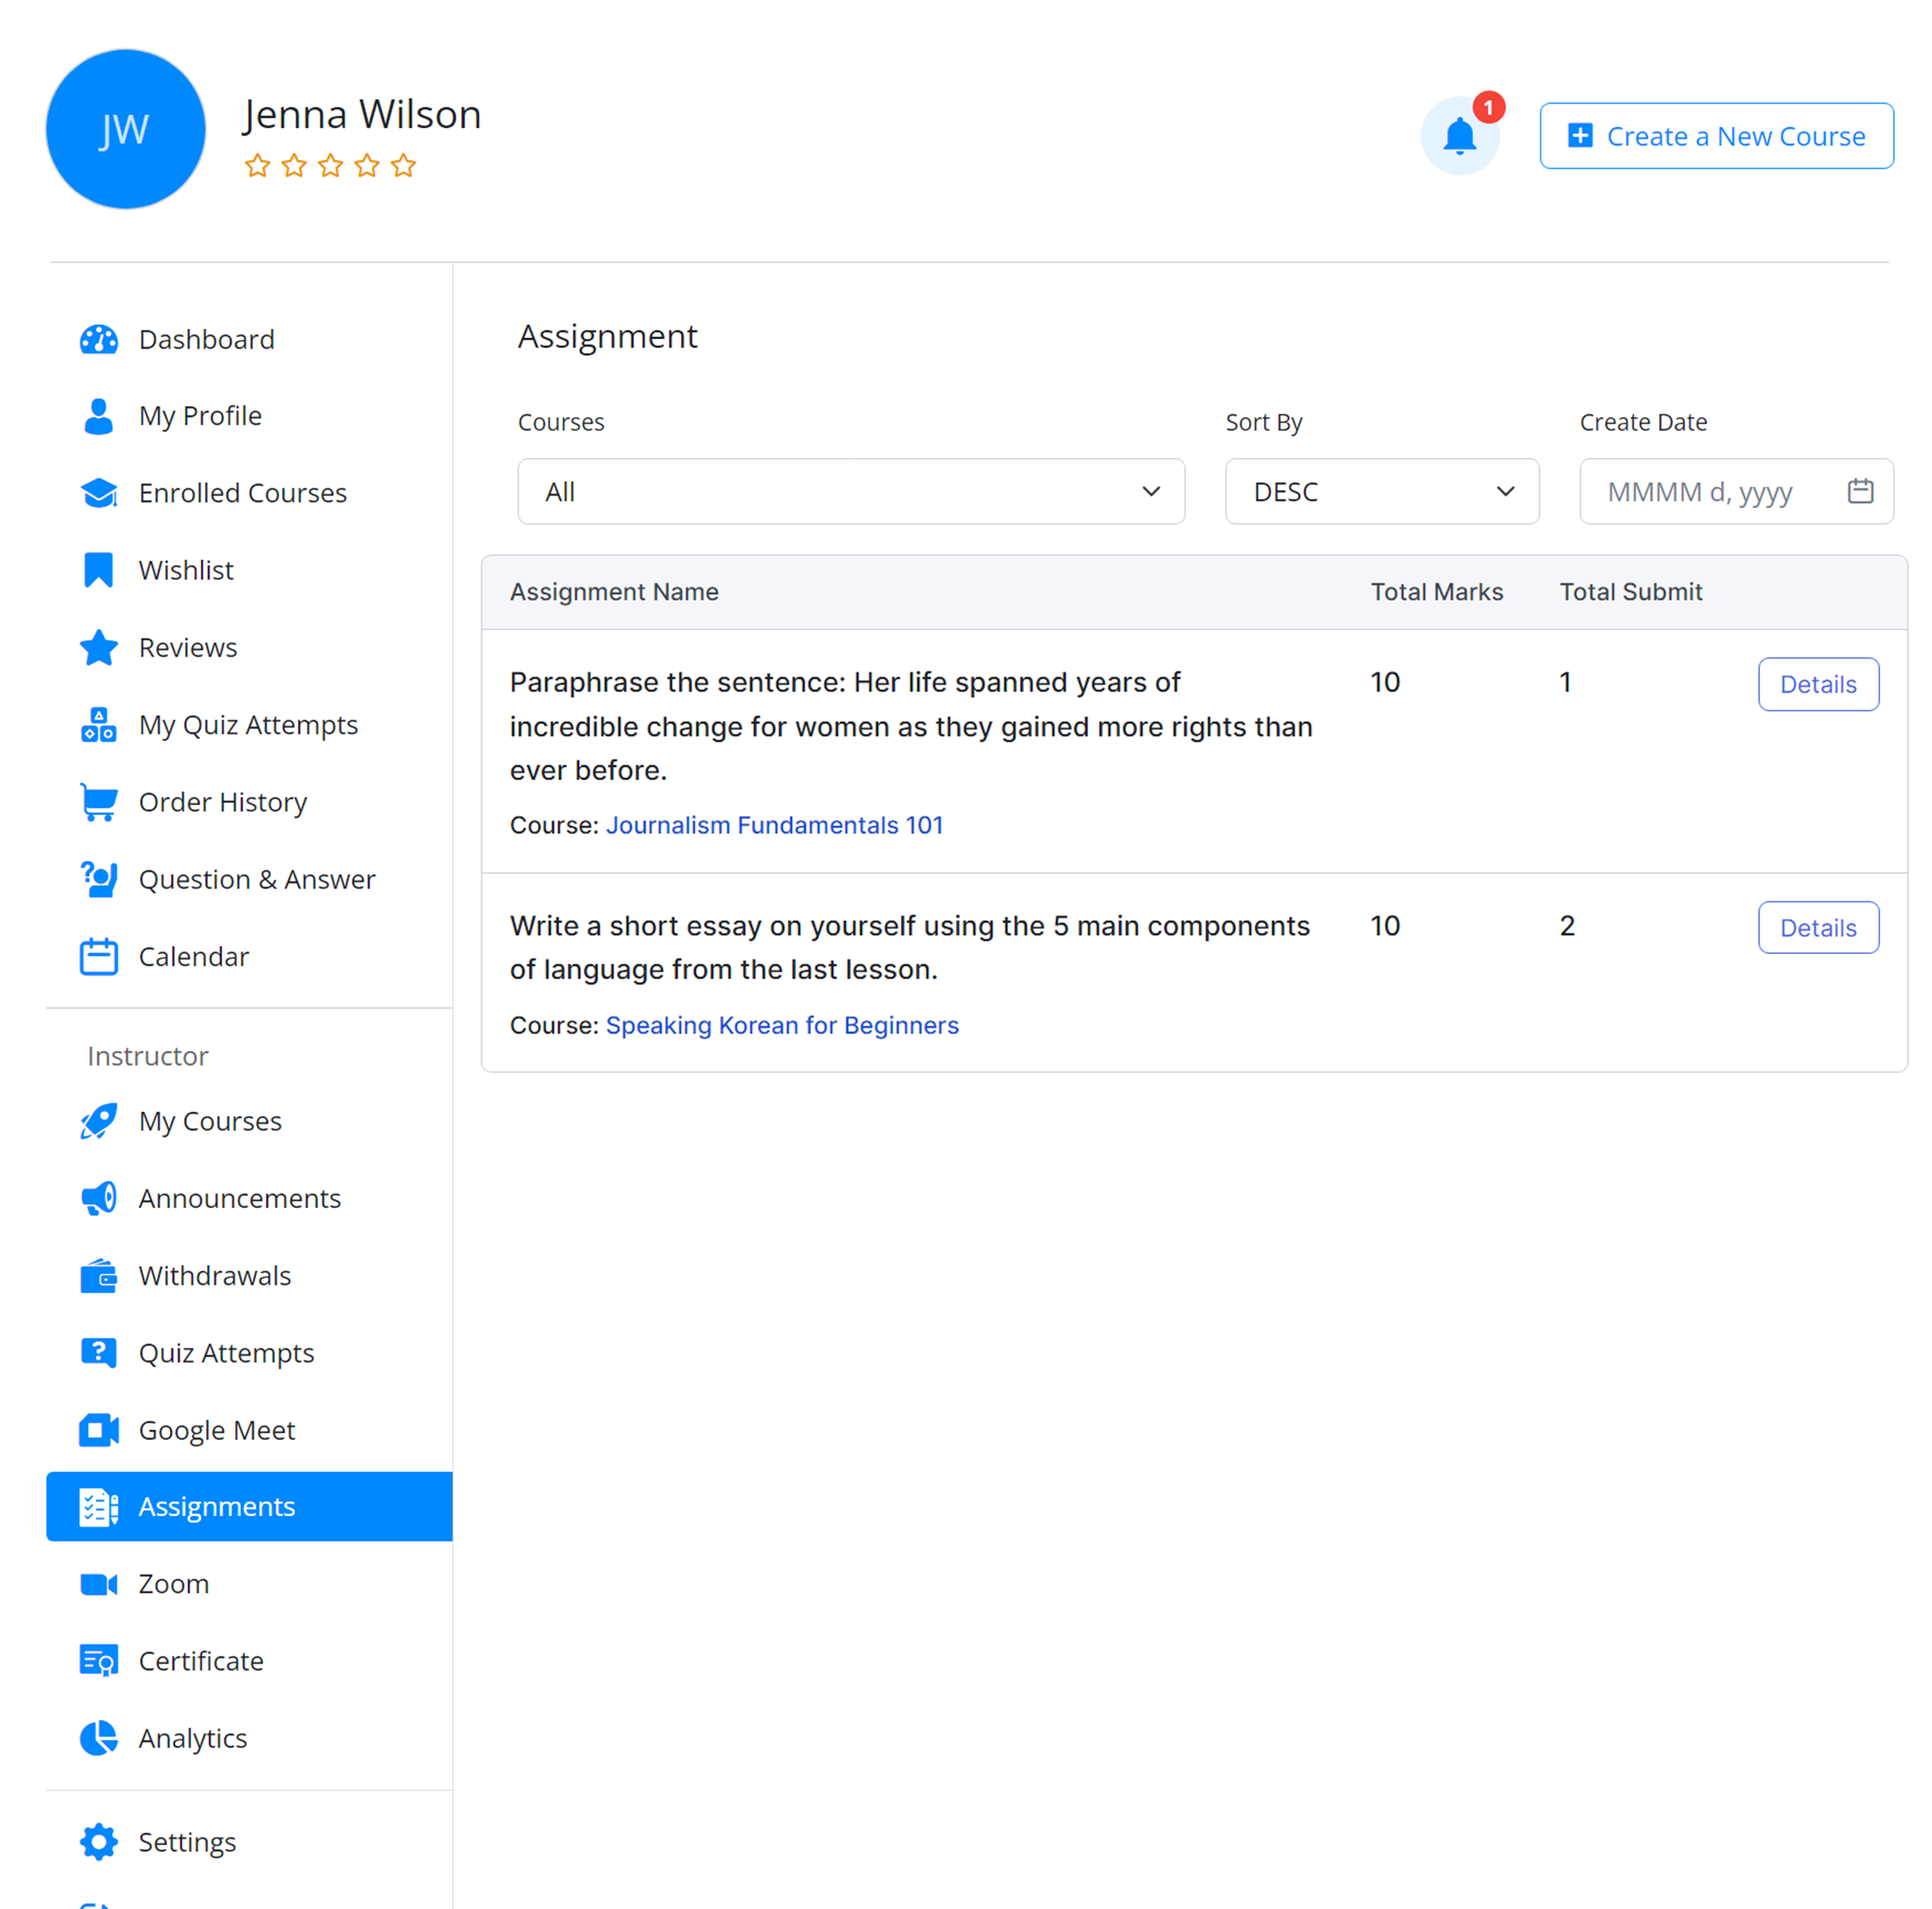
Task: Click the Analytics pie chart icon
Action: (98, 1738)
